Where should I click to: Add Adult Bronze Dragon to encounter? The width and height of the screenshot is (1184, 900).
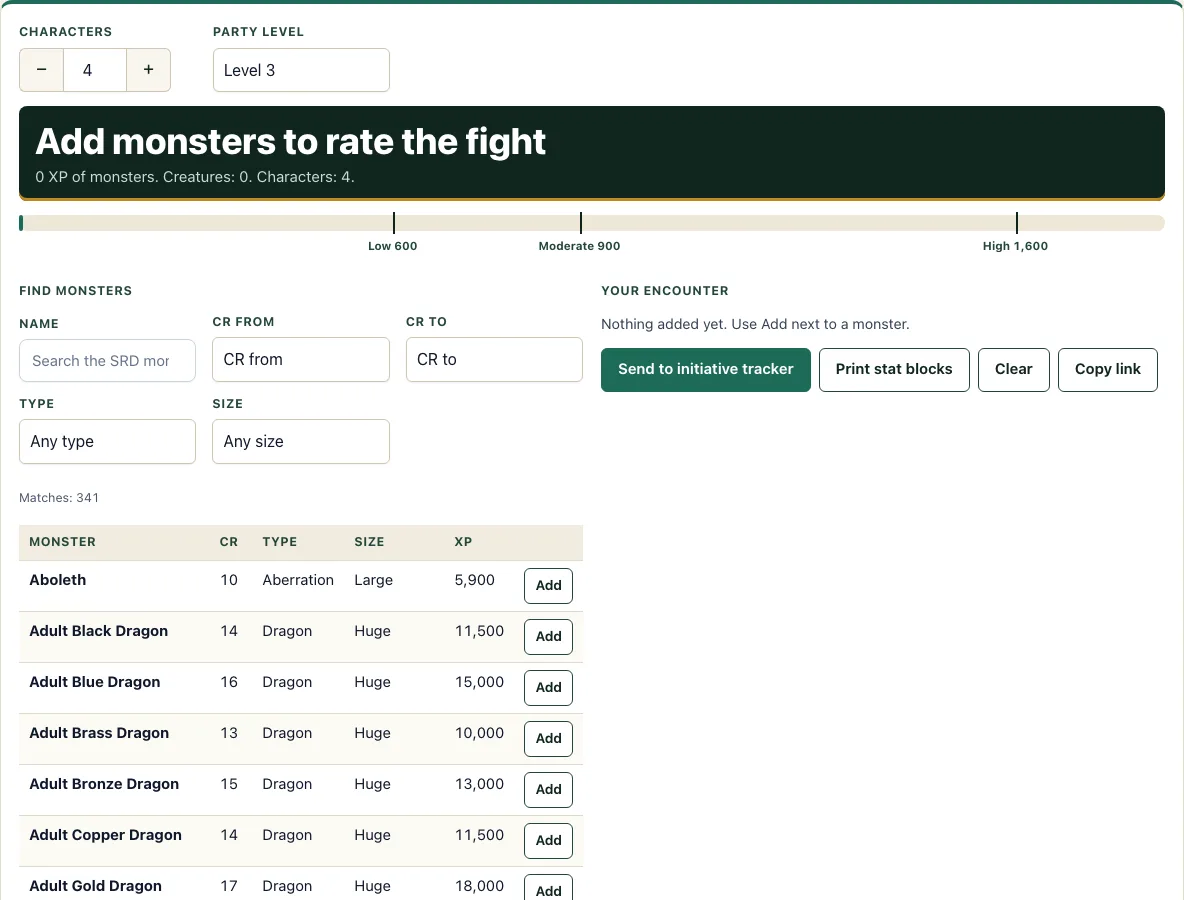tap(548, 790)
